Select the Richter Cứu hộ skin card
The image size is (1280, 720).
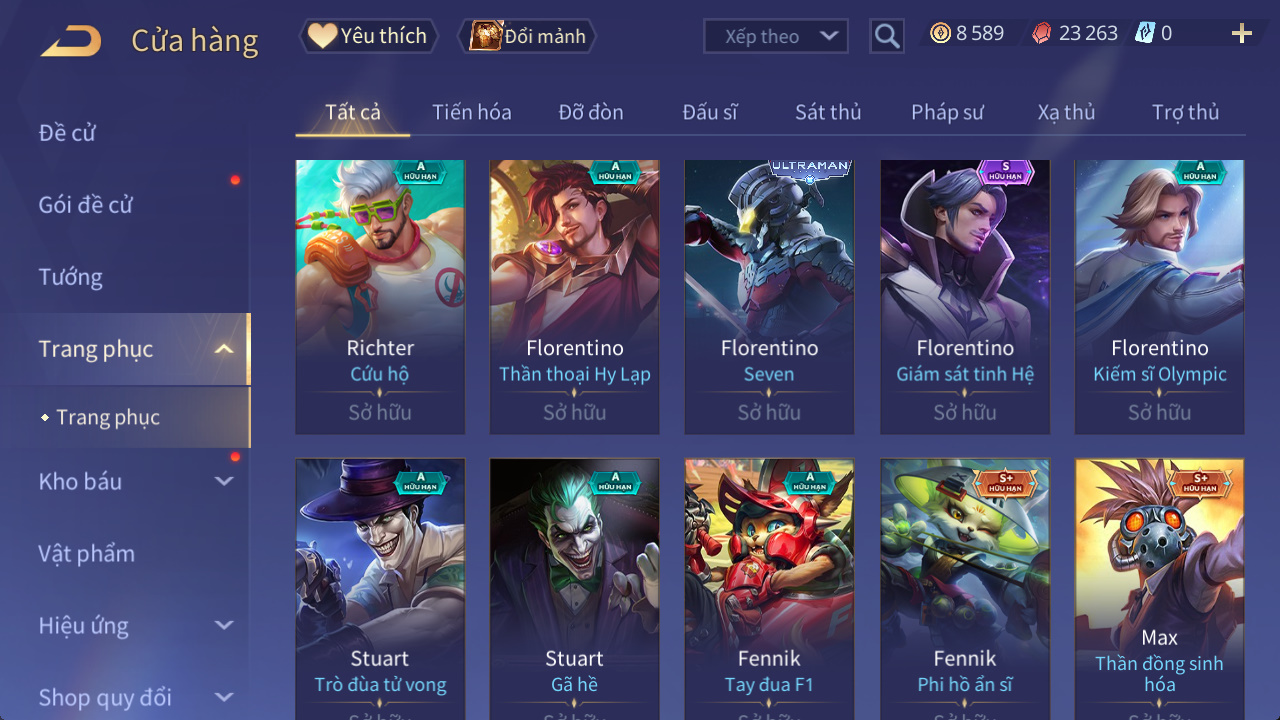(380, 297)
